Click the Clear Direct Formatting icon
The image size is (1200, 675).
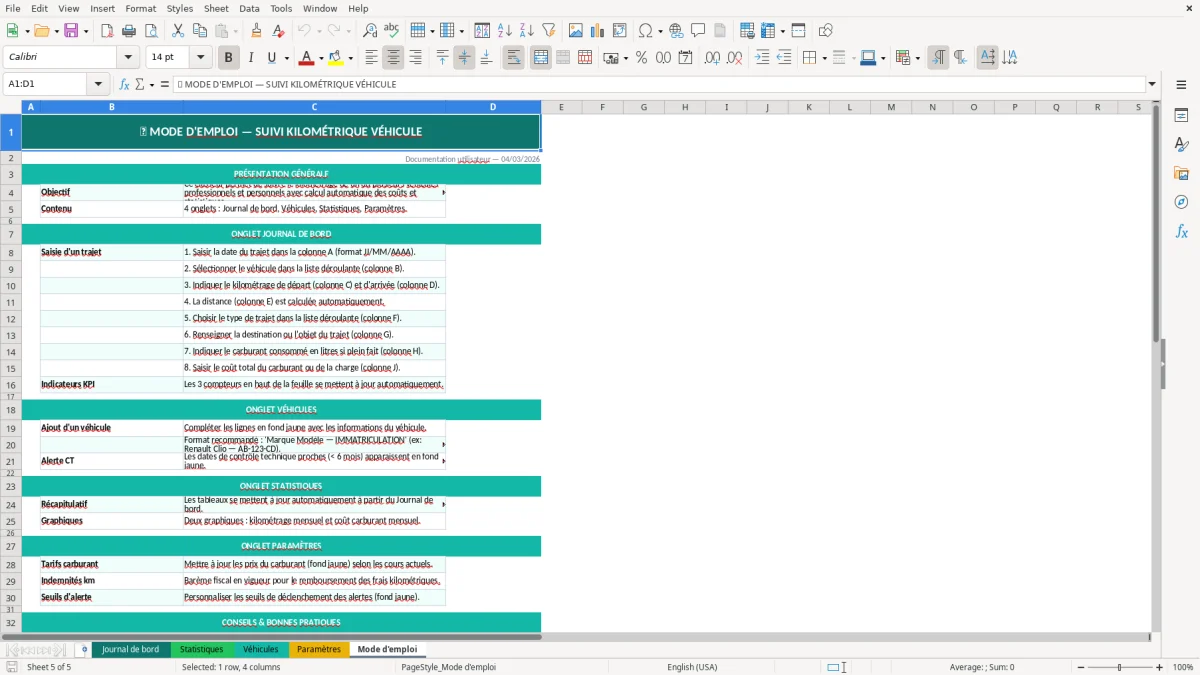[279, 31]
